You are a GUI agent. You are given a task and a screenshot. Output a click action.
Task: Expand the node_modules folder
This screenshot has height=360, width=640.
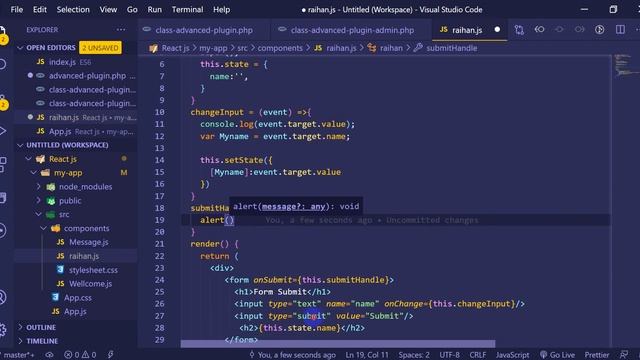pos(39,187)
